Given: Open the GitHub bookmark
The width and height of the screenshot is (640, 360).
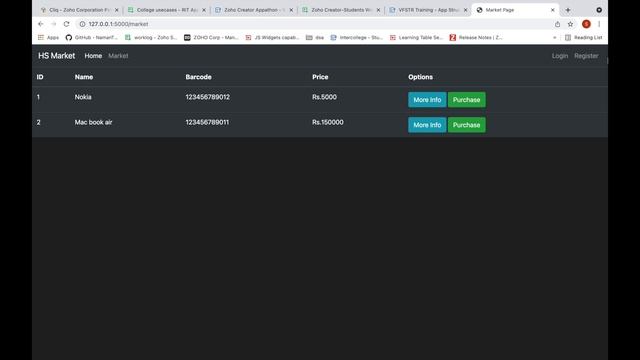Looking at the screenshot, I should pyautogui.click(x=91, y=38).
